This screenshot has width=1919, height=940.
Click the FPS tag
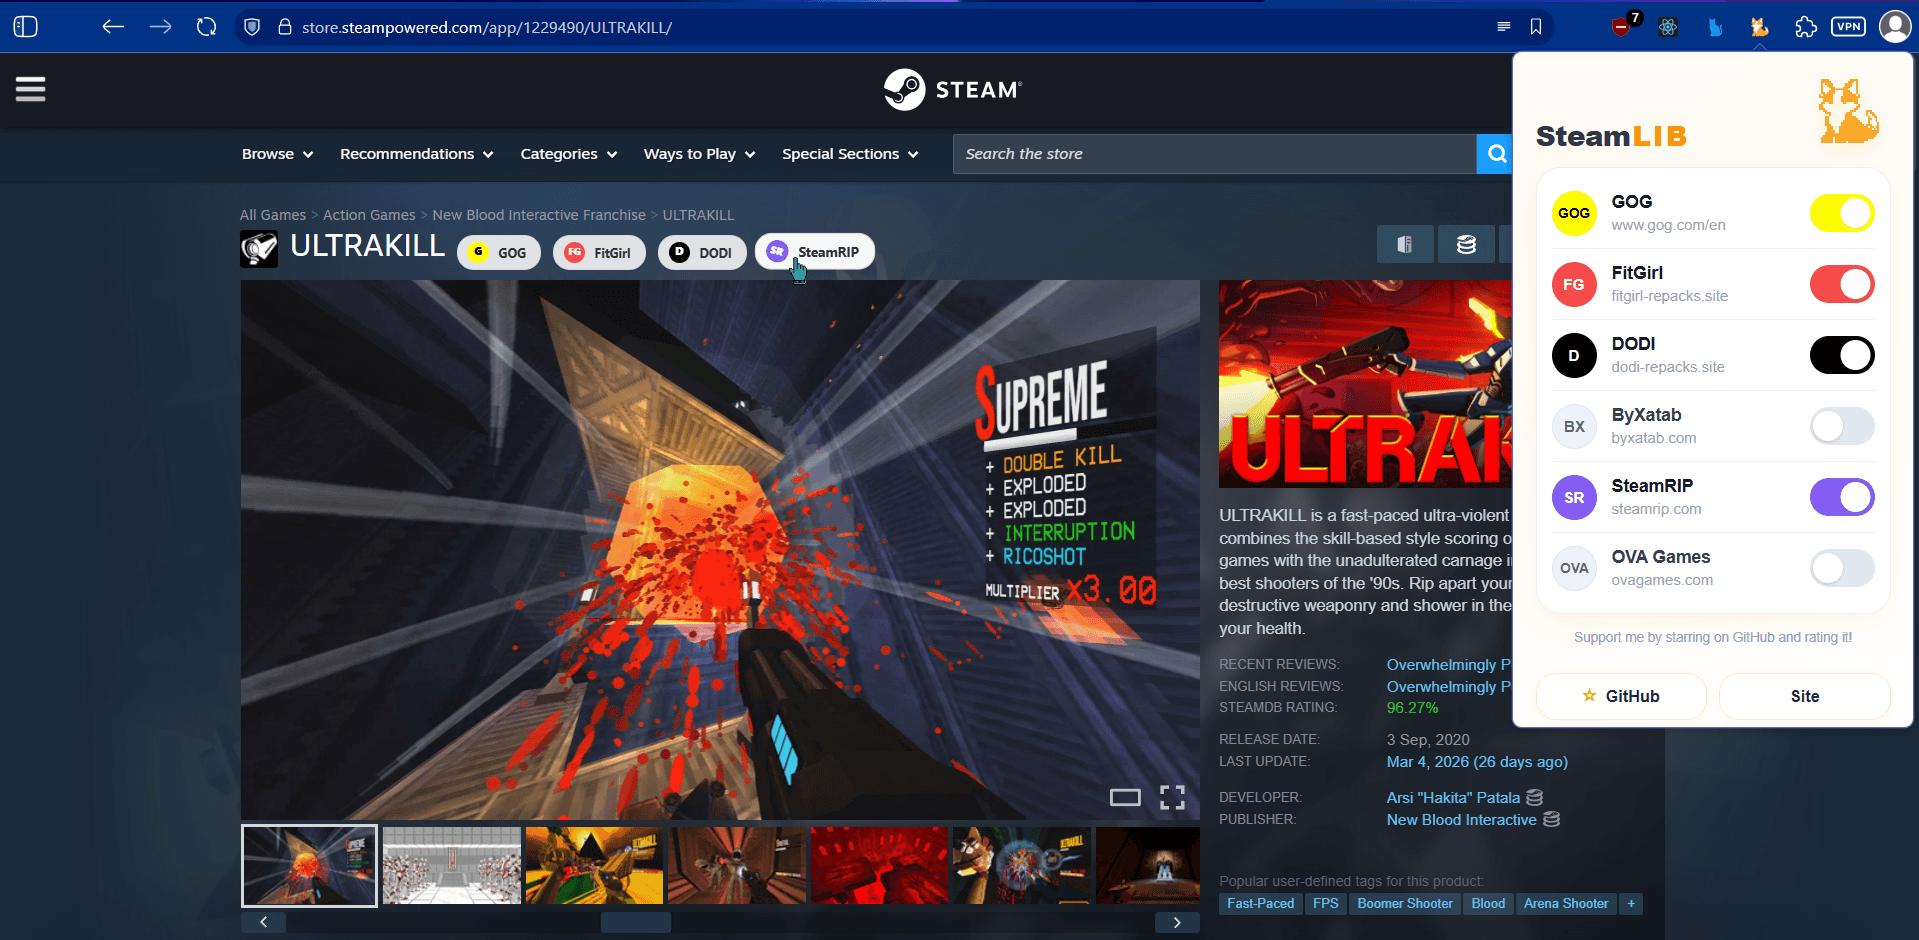coord(1326,903)
